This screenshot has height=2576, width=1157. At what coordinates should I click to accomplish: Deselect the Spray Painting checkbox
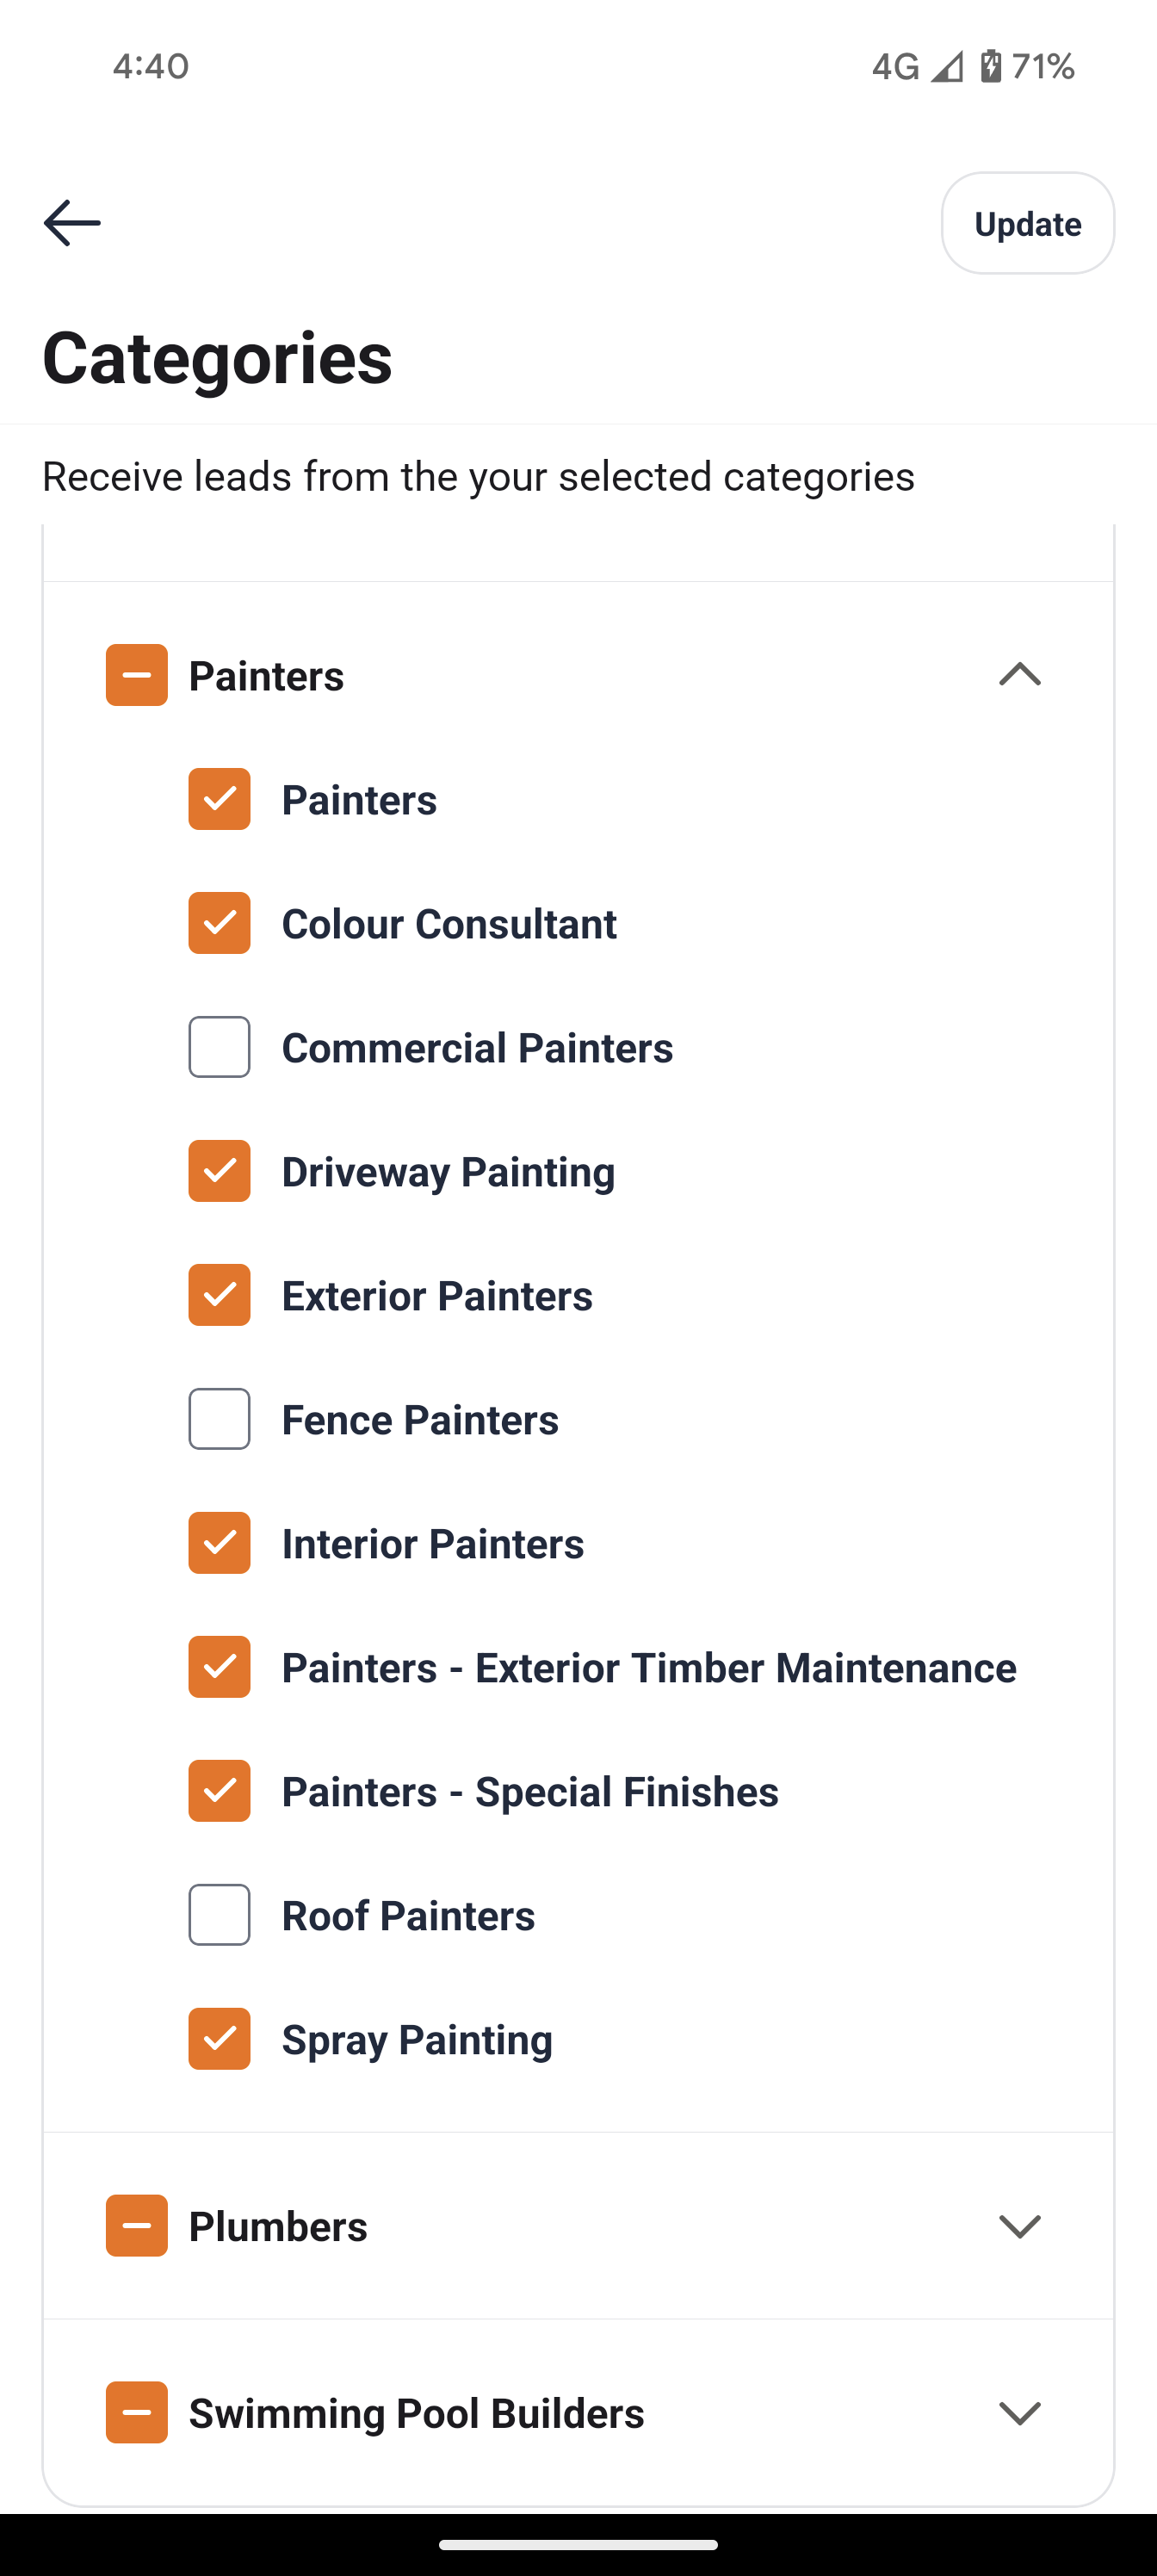click(x=220, y=2039)
